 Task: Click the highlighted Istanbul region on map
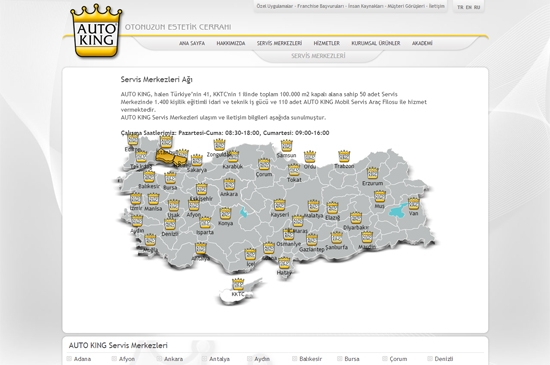[x=171, y=158]
